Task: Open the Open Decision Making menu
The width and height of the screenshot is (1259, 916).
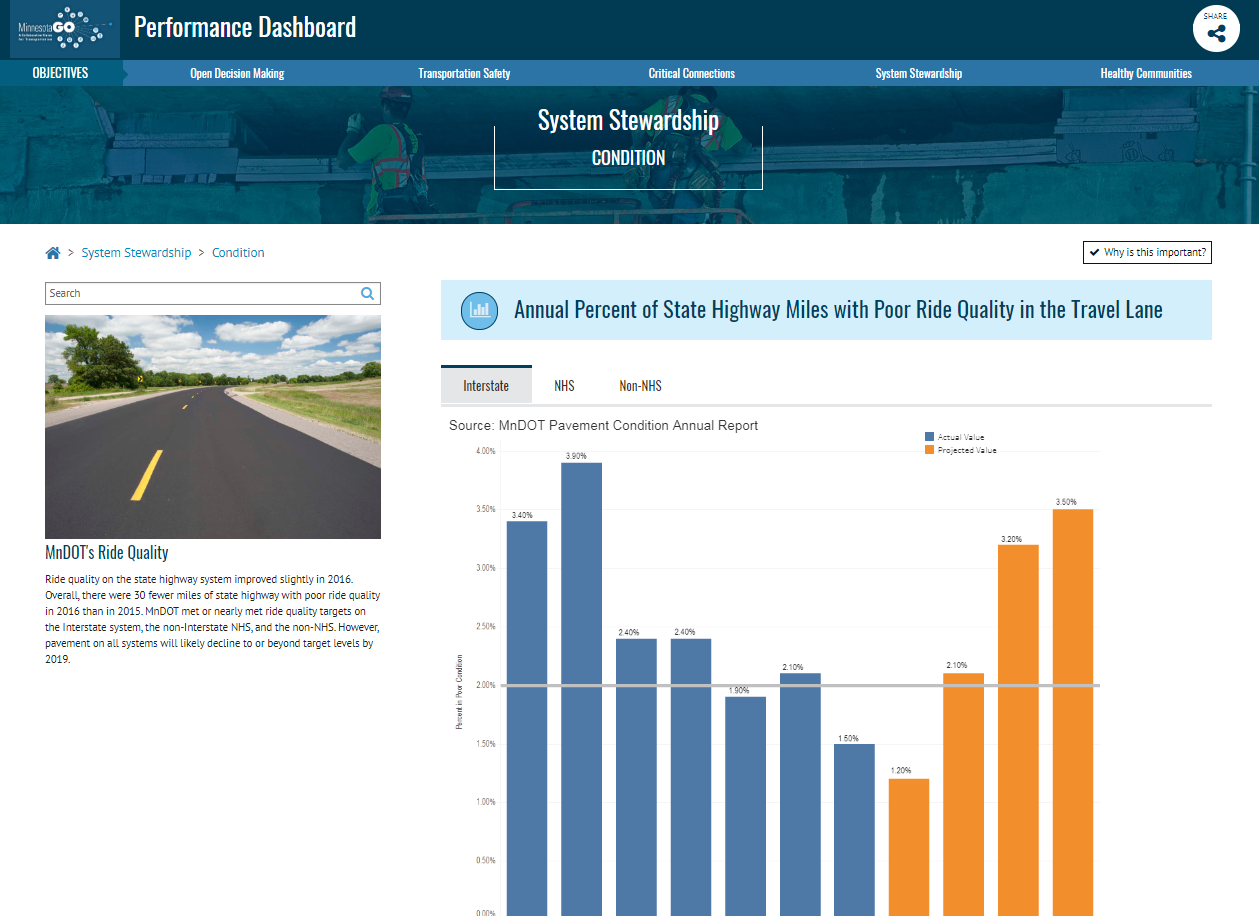Action: (x=237, y=73)
